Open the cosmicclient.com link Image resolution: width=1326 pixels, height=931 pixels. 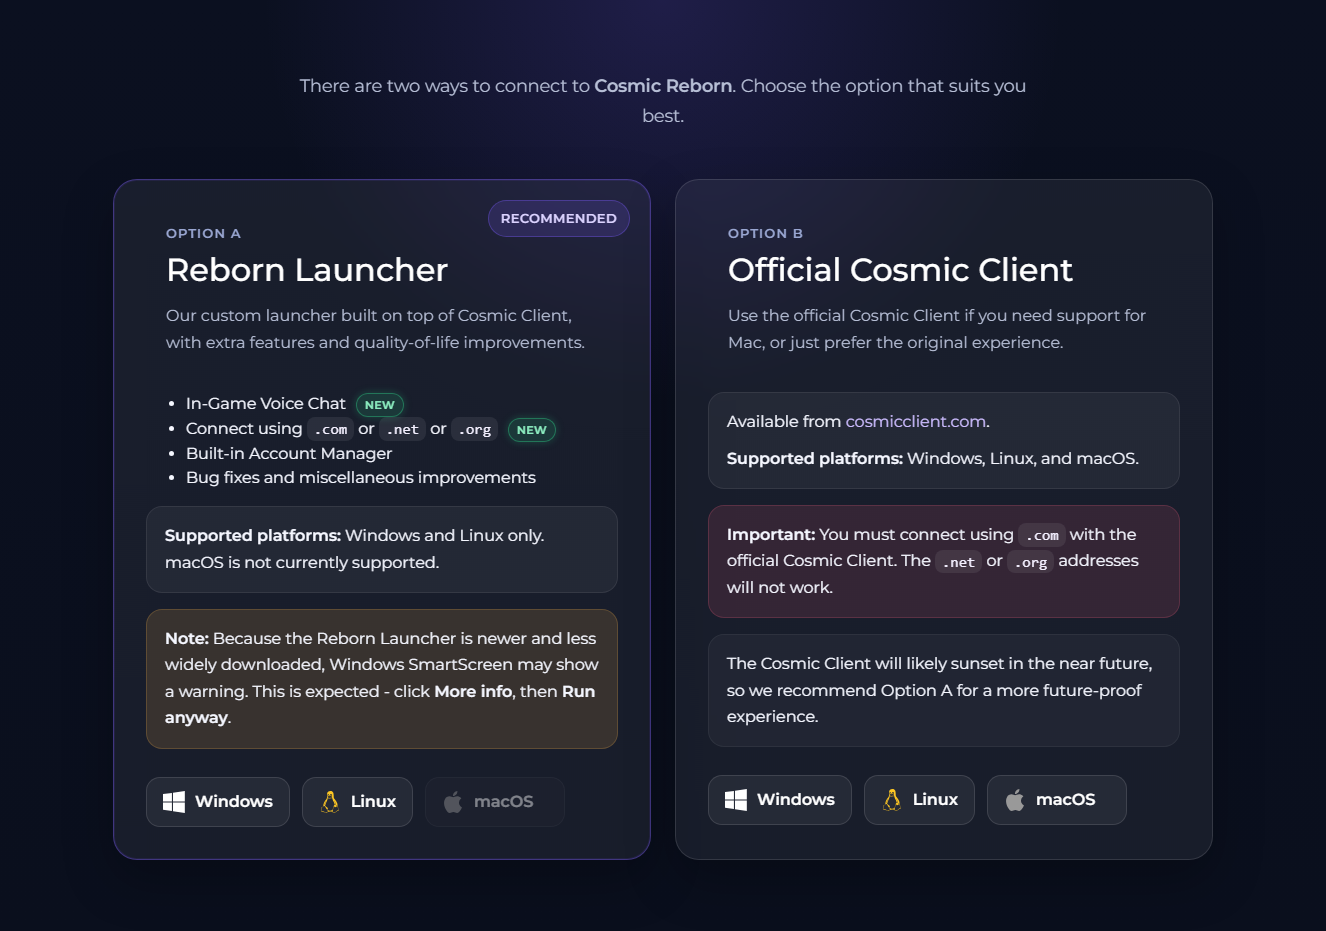coord(915,421)
